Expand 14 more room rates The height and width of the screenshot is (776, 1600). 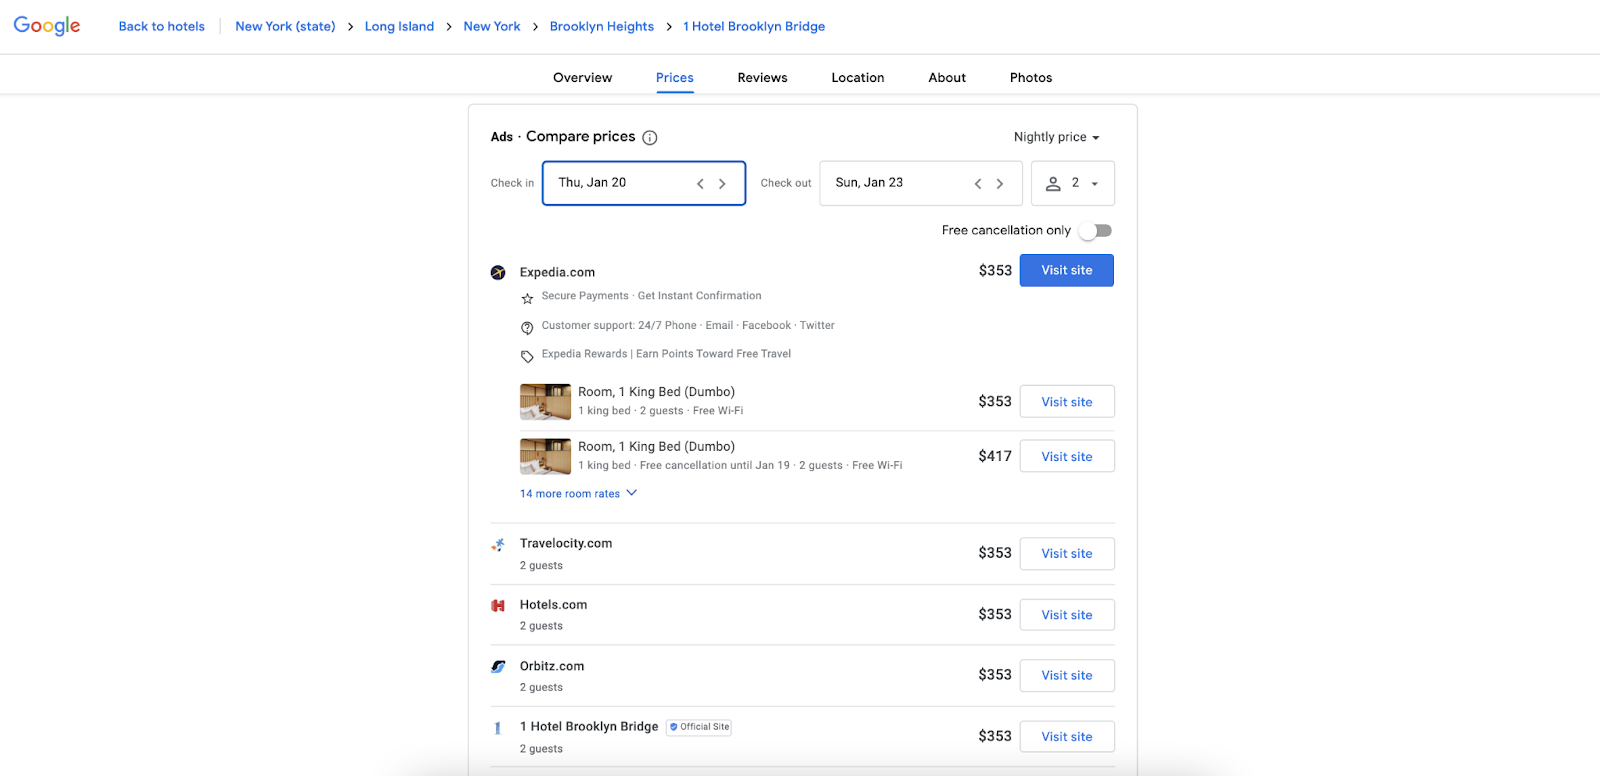578,494
